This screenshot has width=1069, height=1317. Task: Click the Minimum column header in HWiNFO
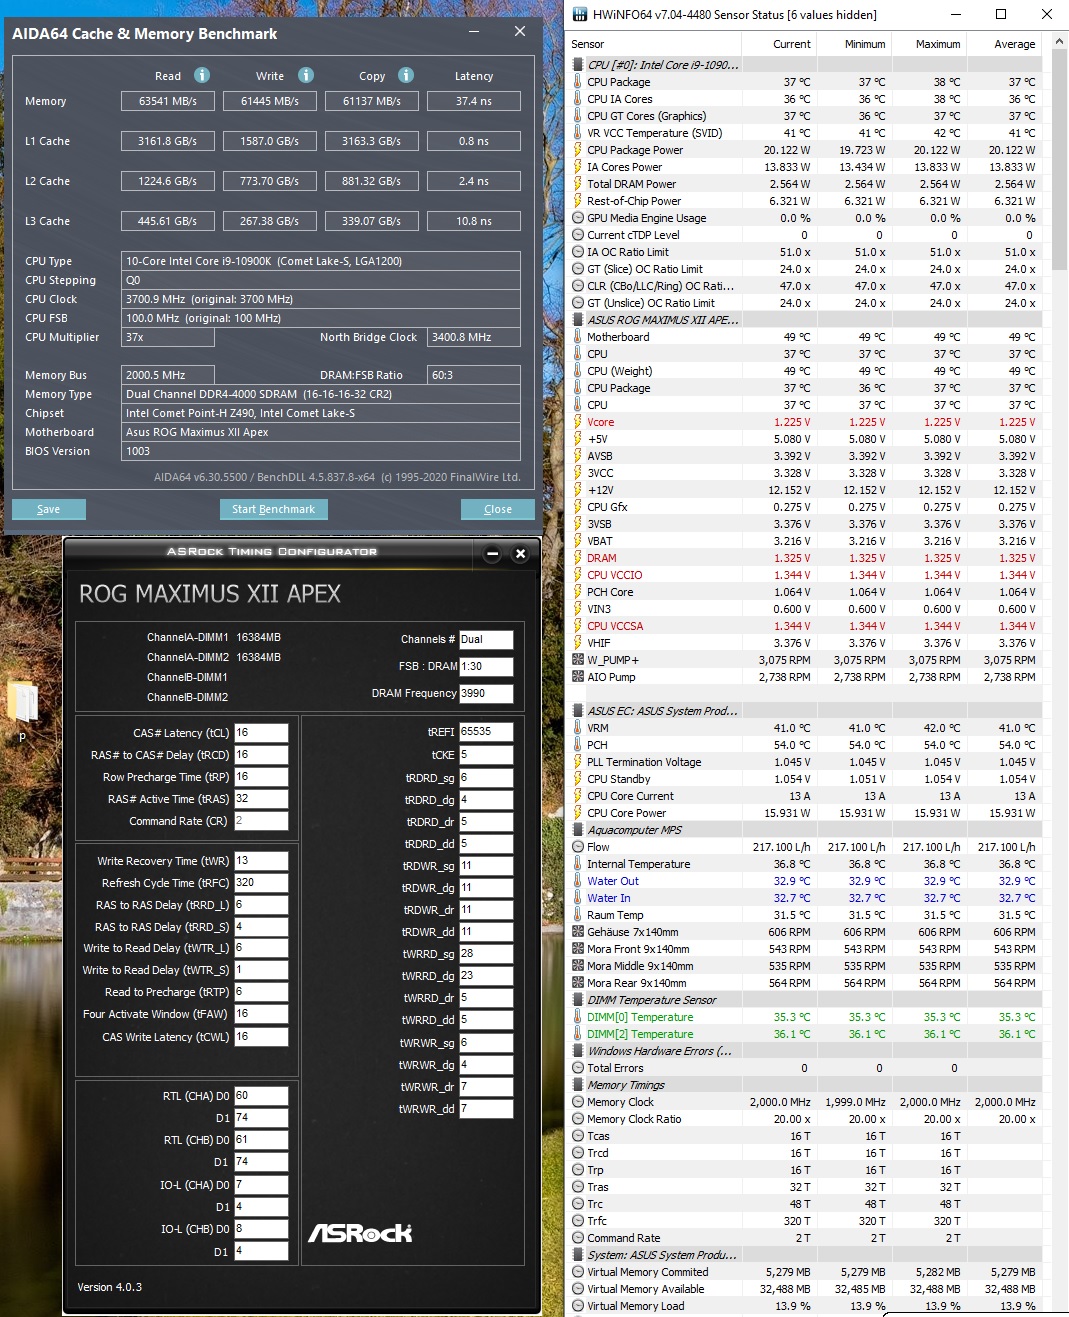(x=854, y=44)
